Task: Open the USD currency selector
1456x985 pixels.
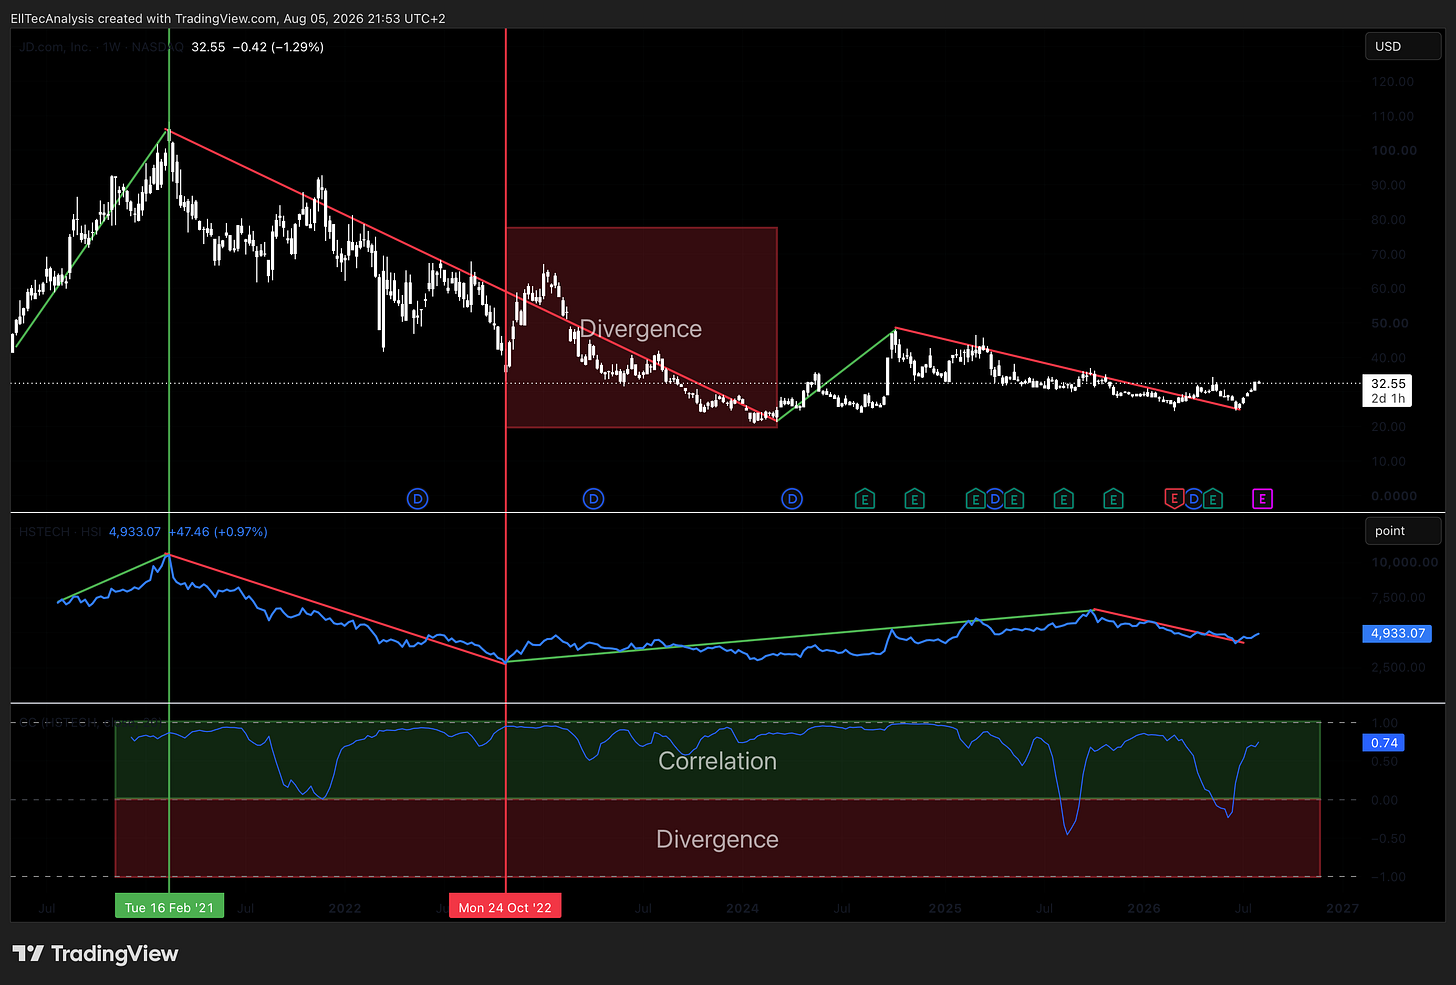Action: click(1403, 46)
